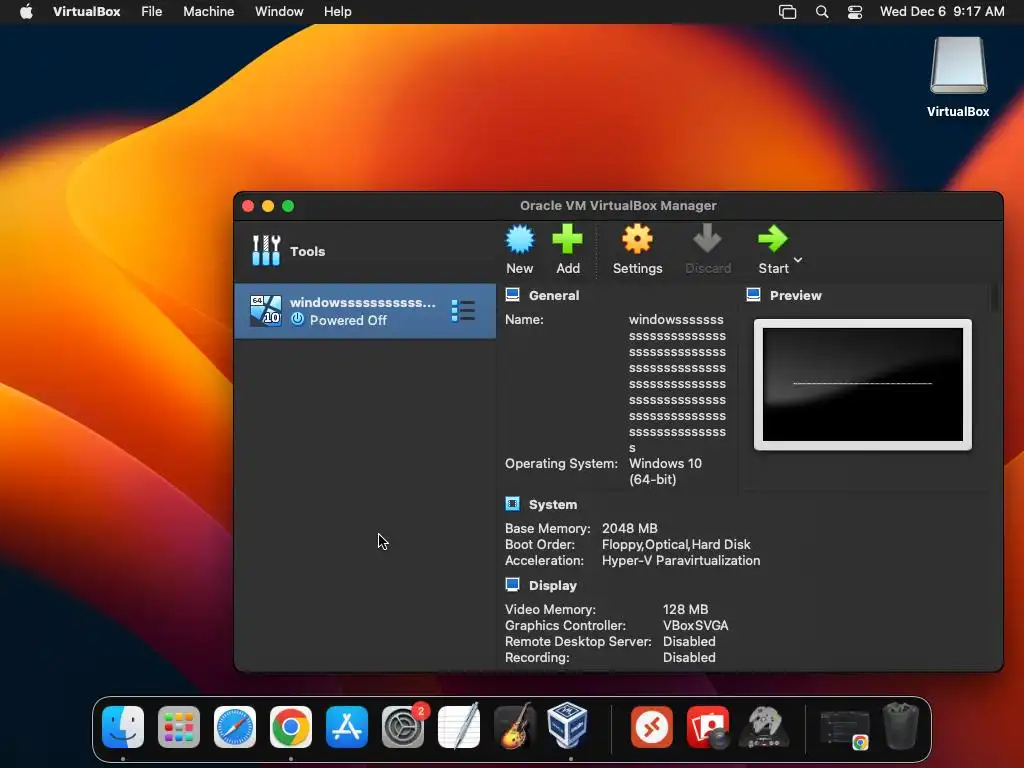Click the Stage Manager menu bar icon
1024x768 pixels.
[x=788, y=12]
